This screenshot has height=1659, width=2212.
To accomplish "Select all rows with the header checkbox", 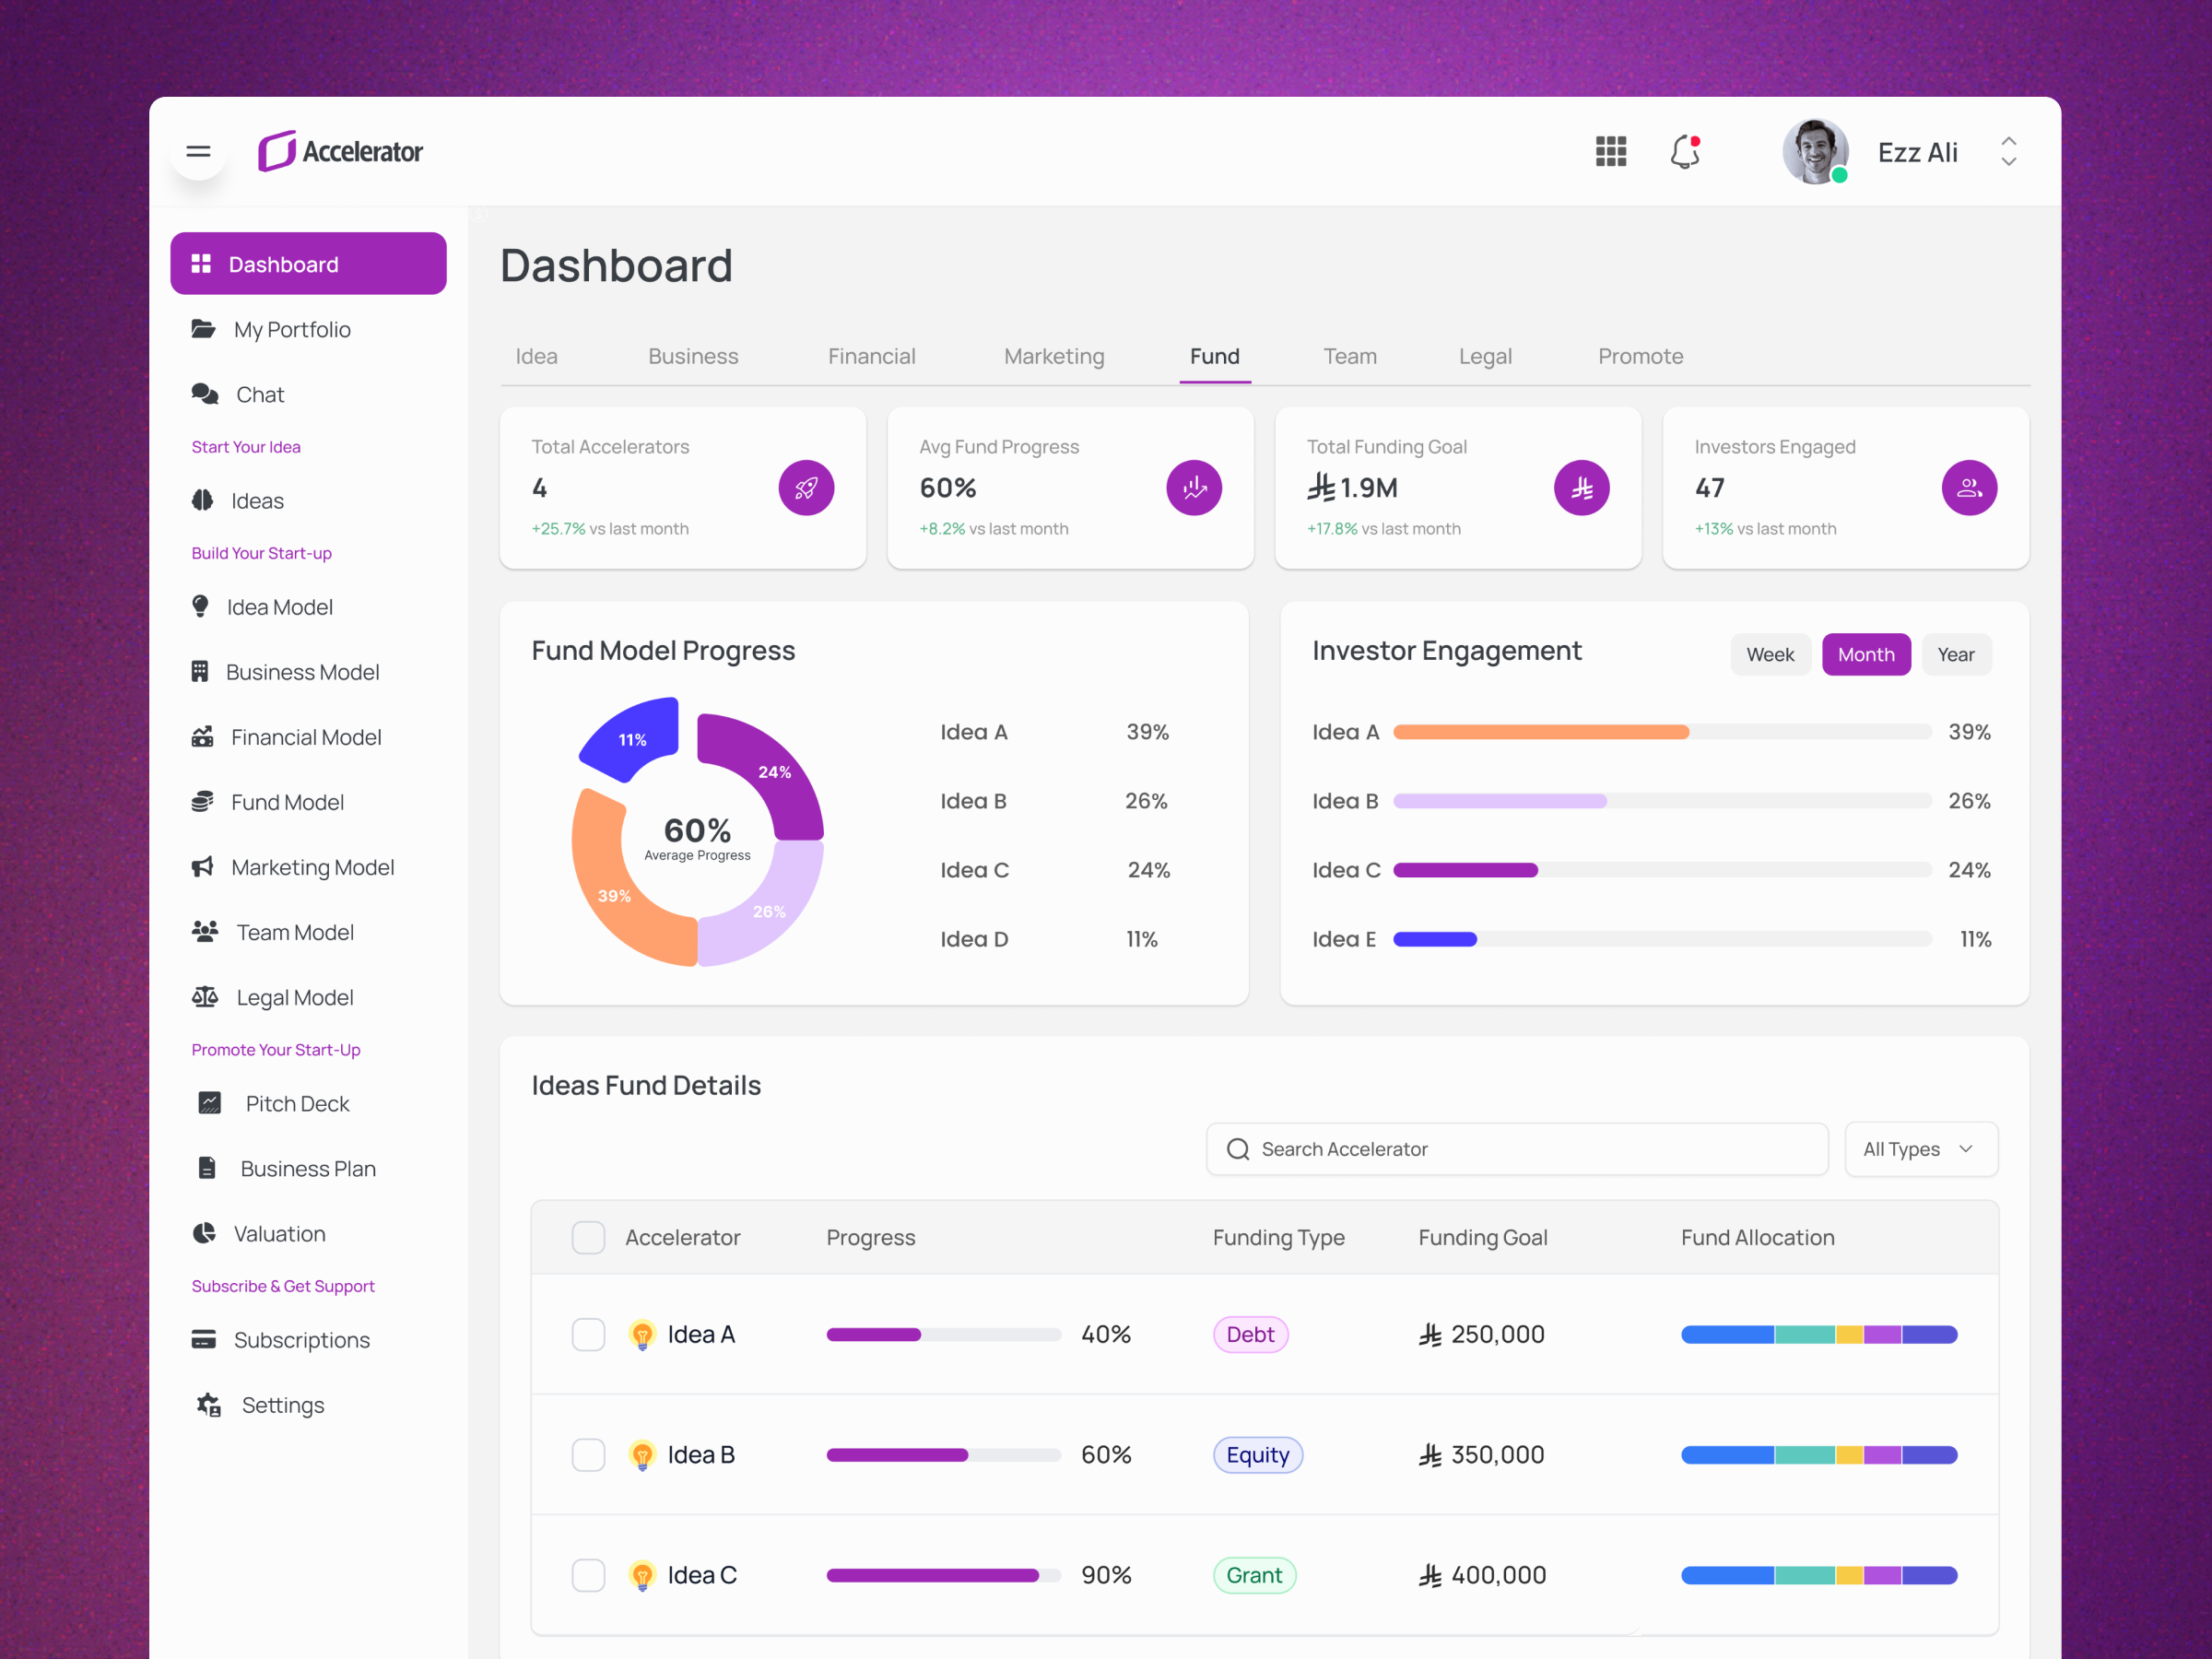I will [x=588, y=1237].
